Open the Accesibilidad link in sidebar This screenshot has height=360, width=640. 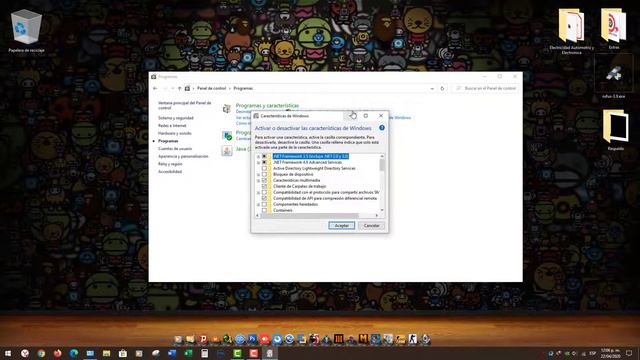pos(170,172)
